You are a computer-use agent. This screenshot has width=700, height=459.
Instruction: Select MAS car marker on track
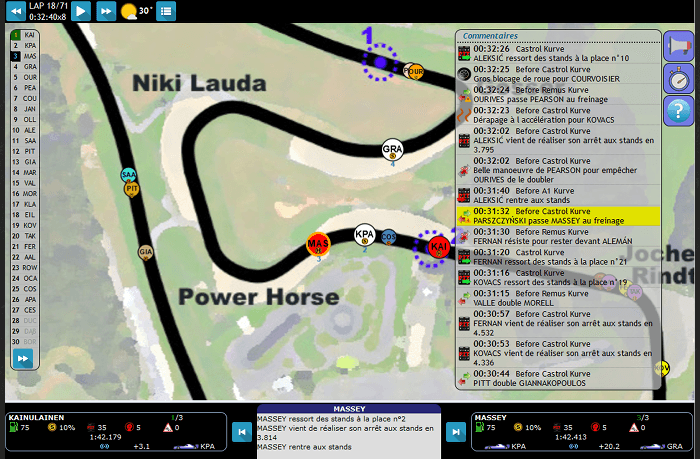tap(318, 244)
